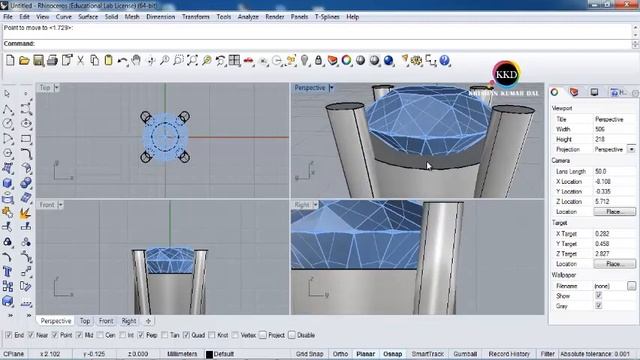
Task: Select the Polyline tool in sidebar
Action: (7, 109)
